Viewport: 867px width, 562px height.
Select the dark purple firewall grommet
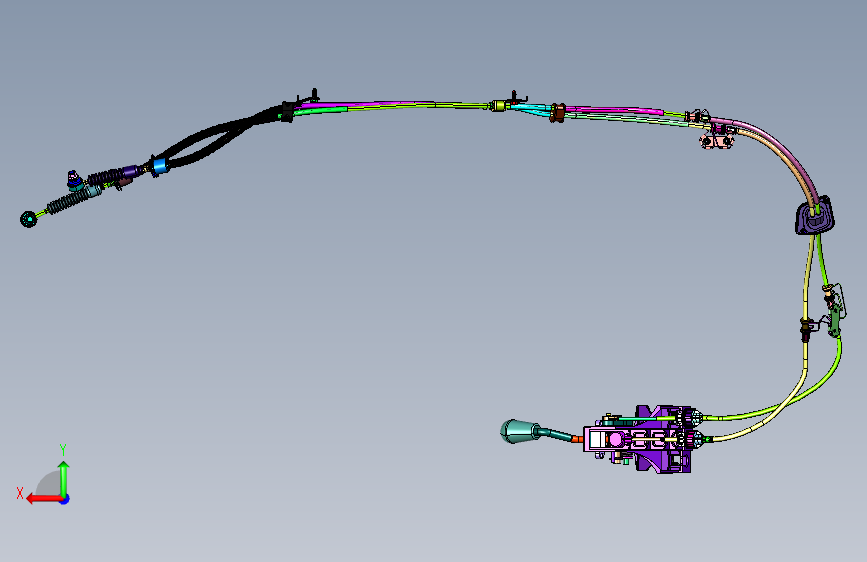point(814,216)
